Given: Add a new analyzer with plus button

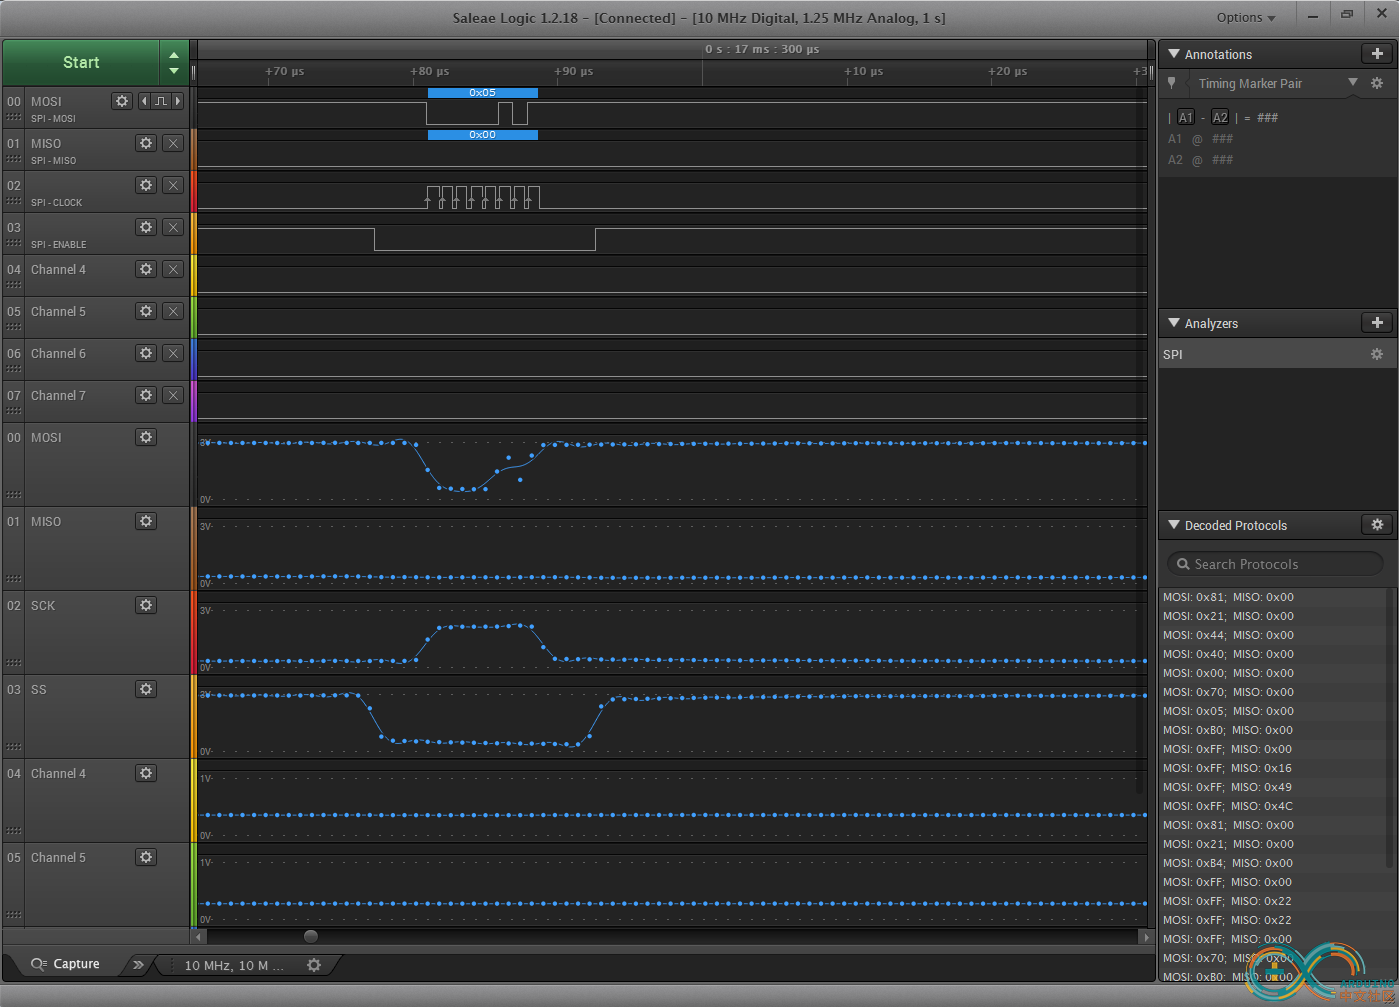Looking at the screenshot, I should (x=1377, y=322).
